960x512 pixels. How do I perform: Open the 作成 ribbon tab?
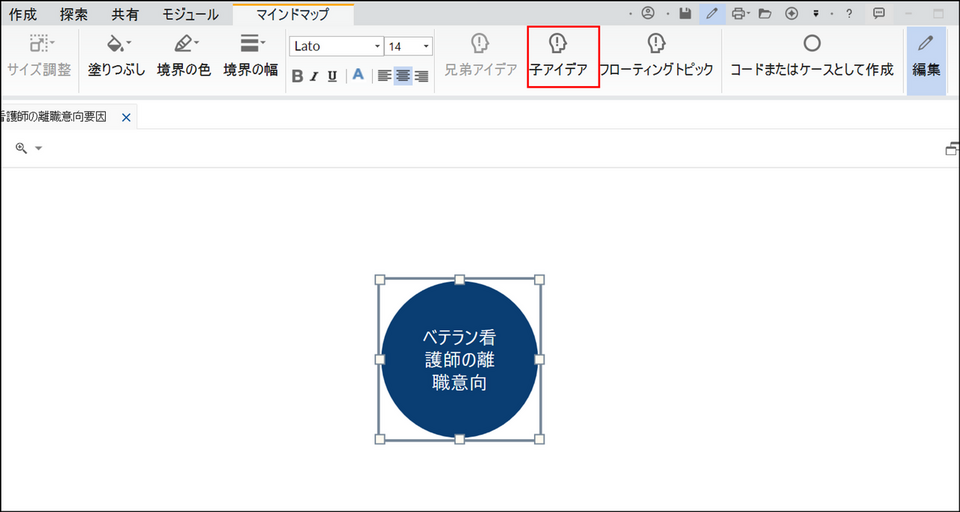(x=23, y=15)
